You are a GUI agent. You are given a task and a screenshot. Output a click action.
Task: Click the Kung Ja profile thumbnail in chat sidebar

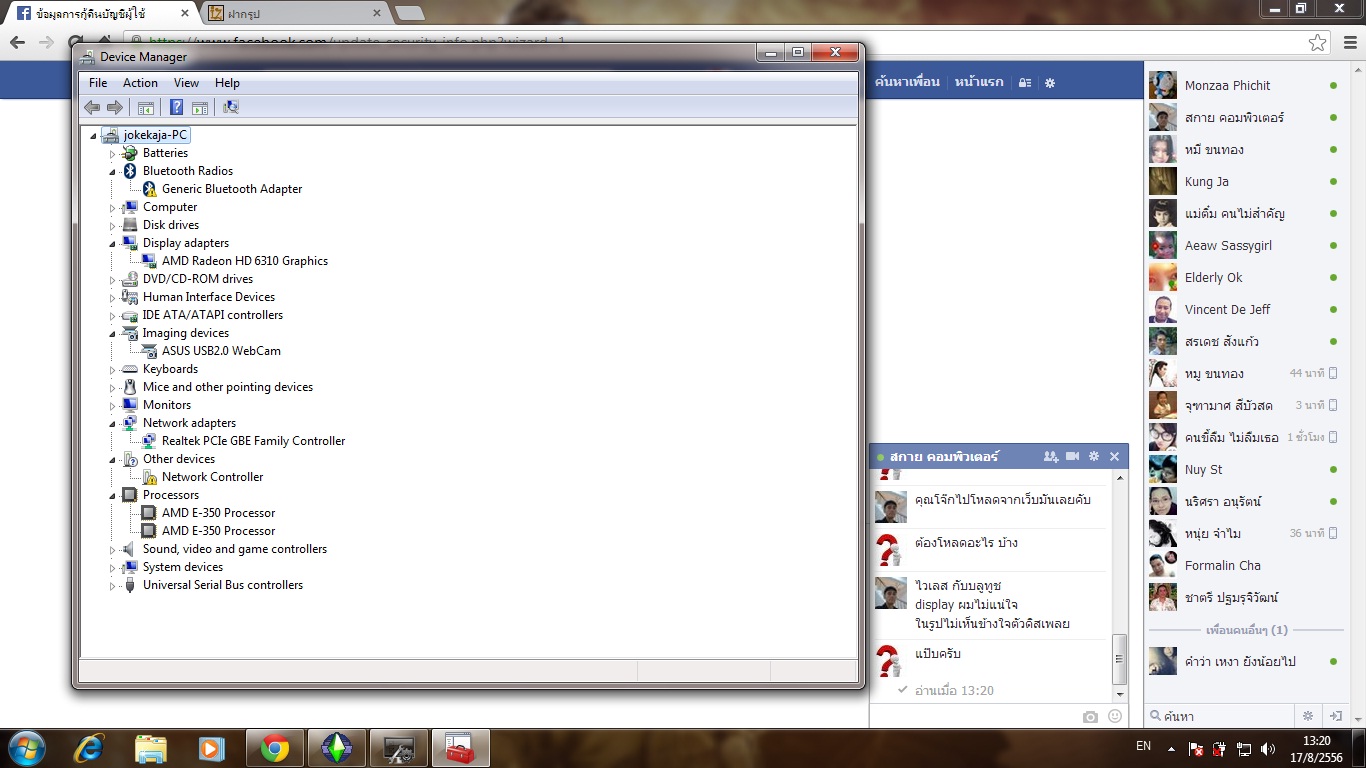coord(1162,181)
